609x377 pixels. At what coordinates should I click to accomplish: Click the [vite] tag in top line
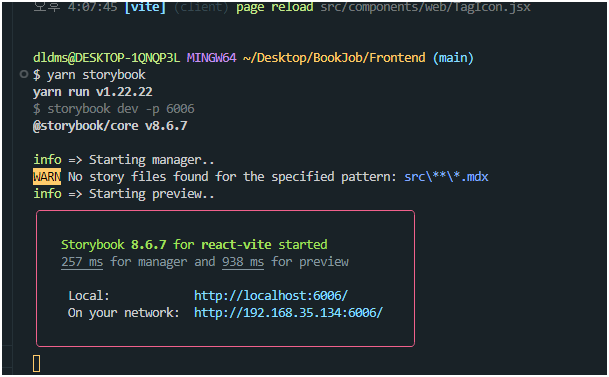(x=145, y=7)
